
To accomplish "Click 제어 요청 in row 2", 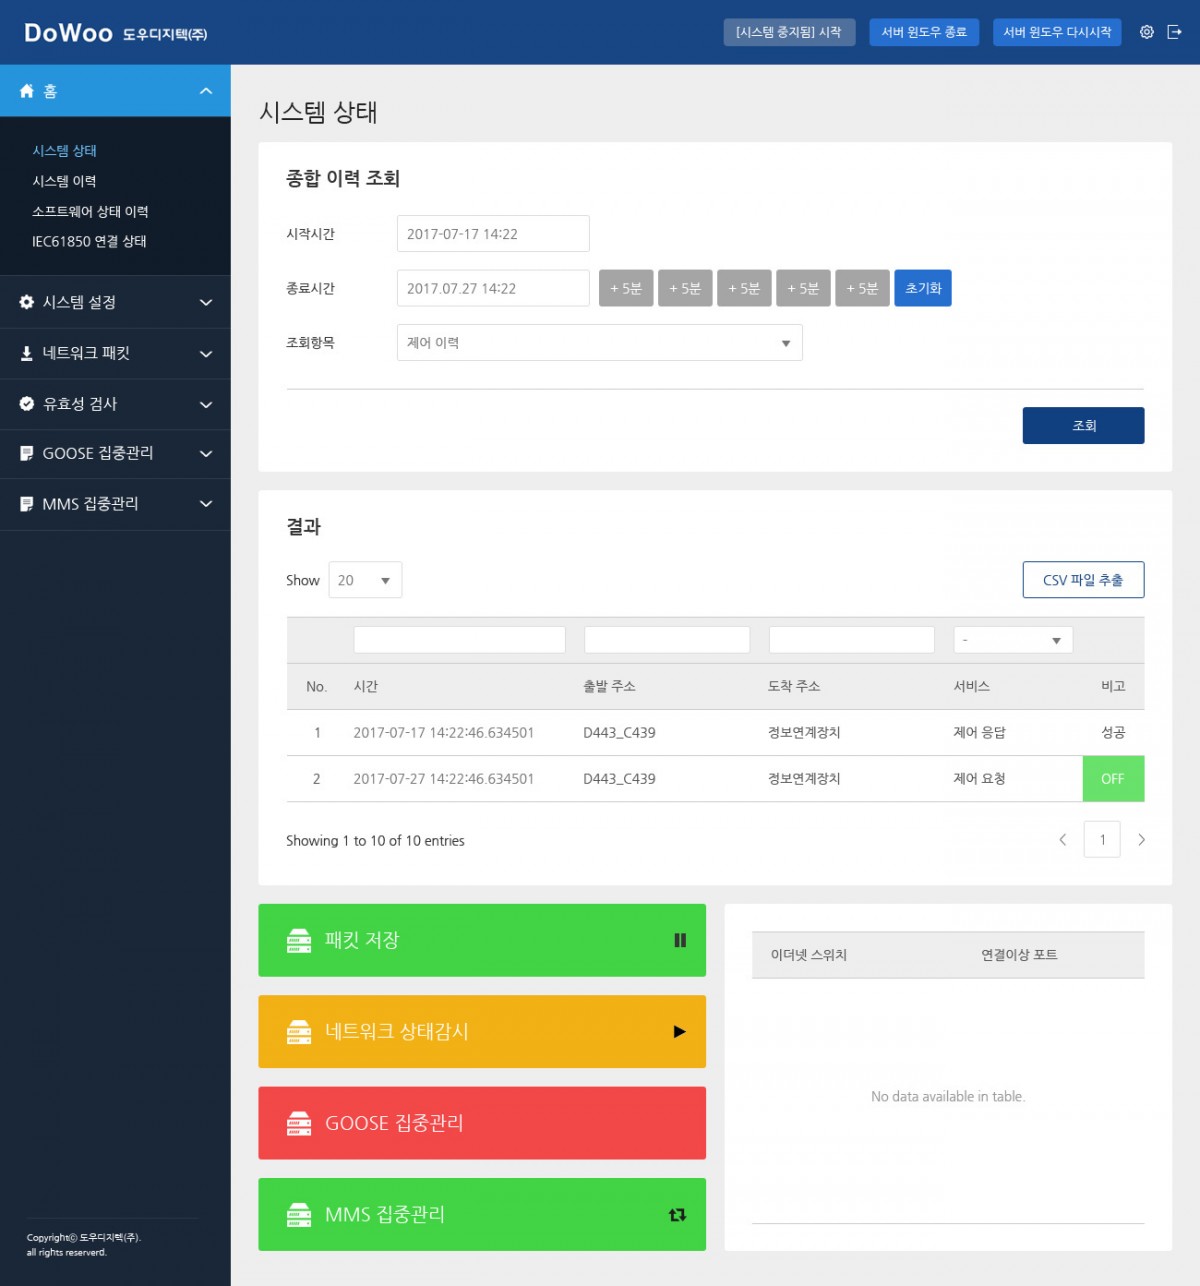I will 979,779.
